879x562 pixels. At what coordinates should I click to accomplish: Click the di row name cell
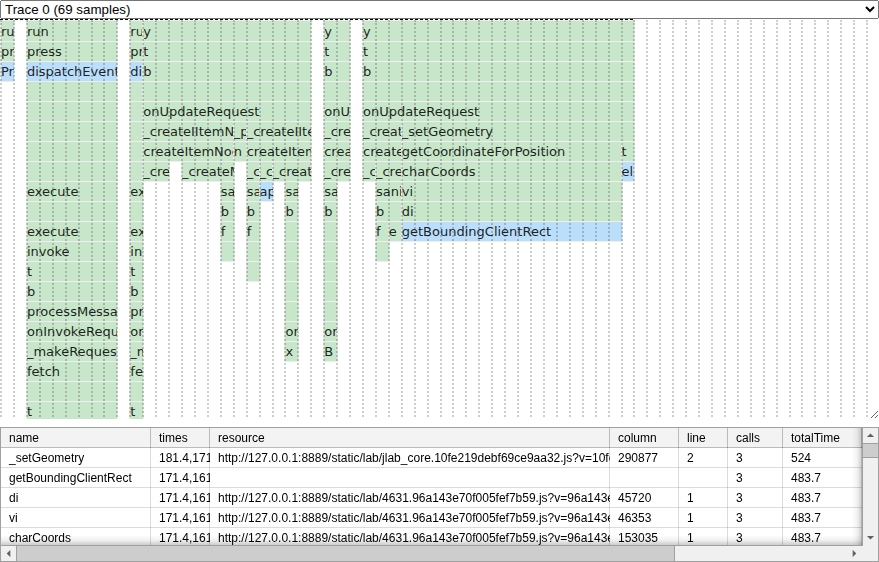coord(75,498)
